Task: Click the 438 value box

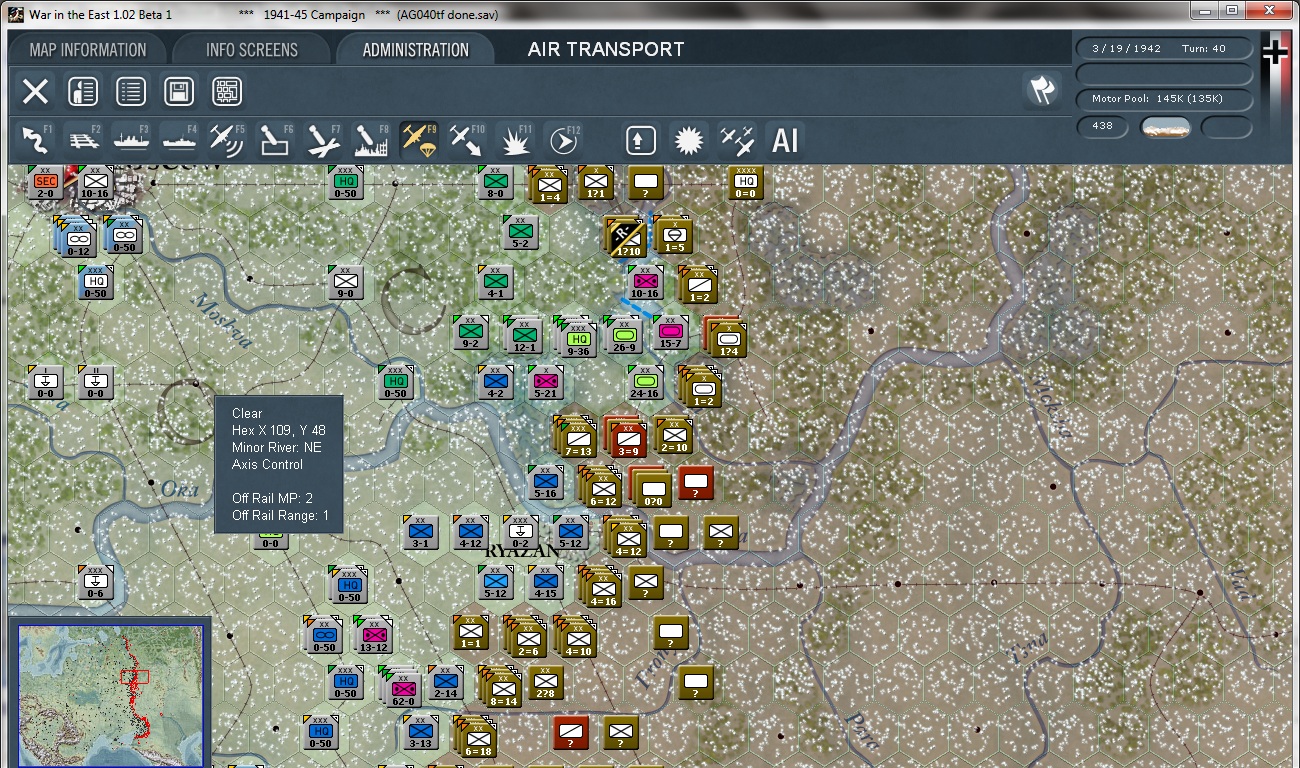Action: pos(1103,126)
